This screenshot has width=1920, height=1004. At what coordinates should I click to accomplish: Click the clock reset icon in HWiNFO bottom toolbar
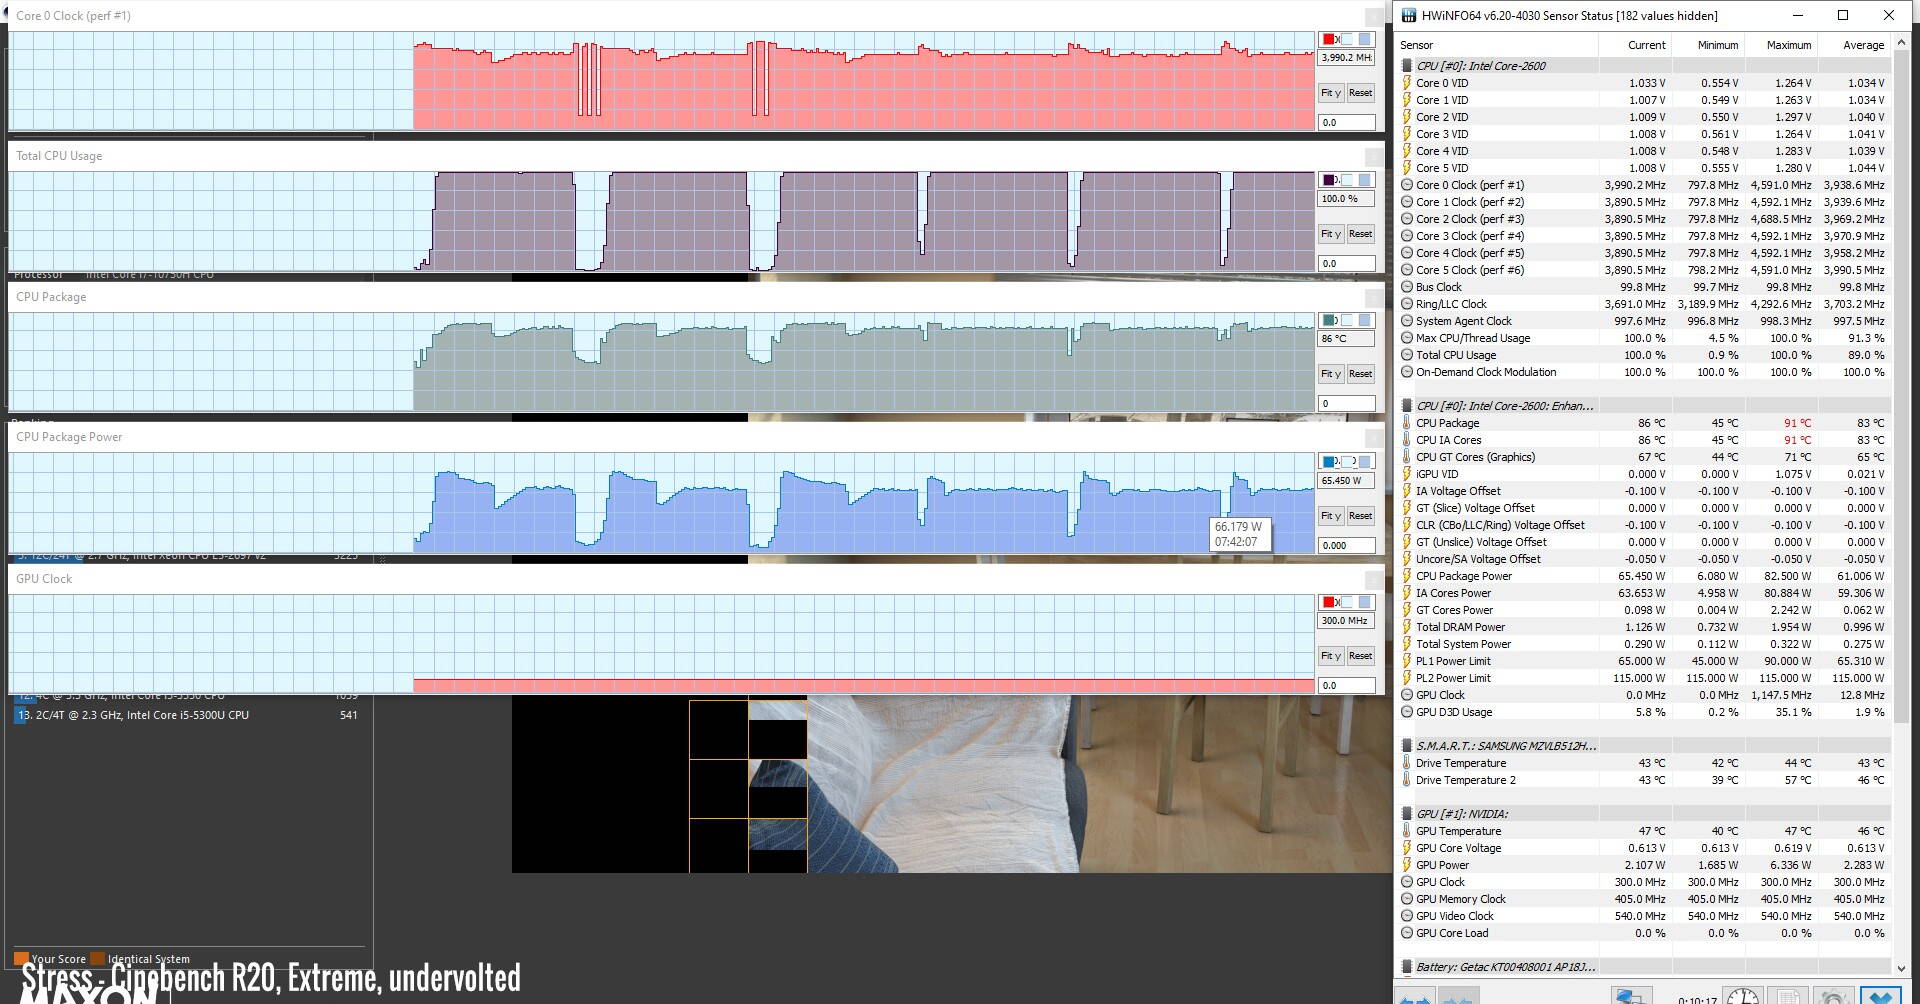[x=1742, y=997]
